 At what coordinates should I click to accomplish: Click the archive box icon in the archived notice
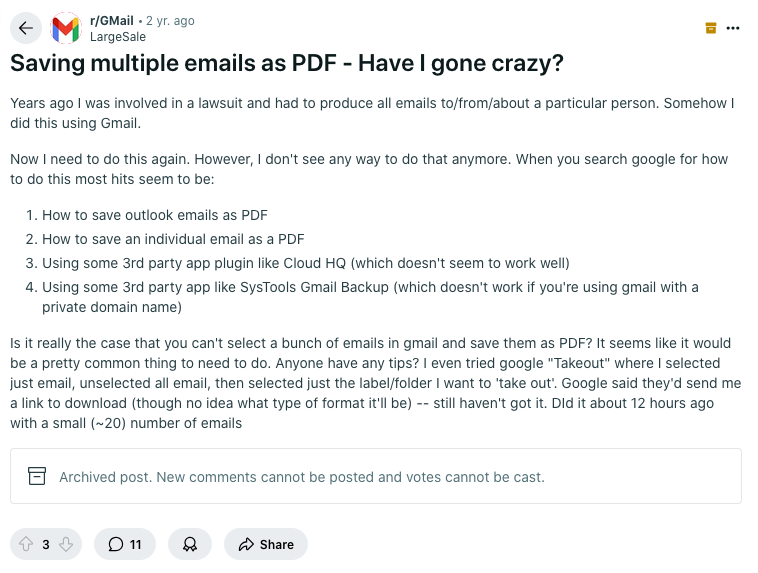[37, 476]
